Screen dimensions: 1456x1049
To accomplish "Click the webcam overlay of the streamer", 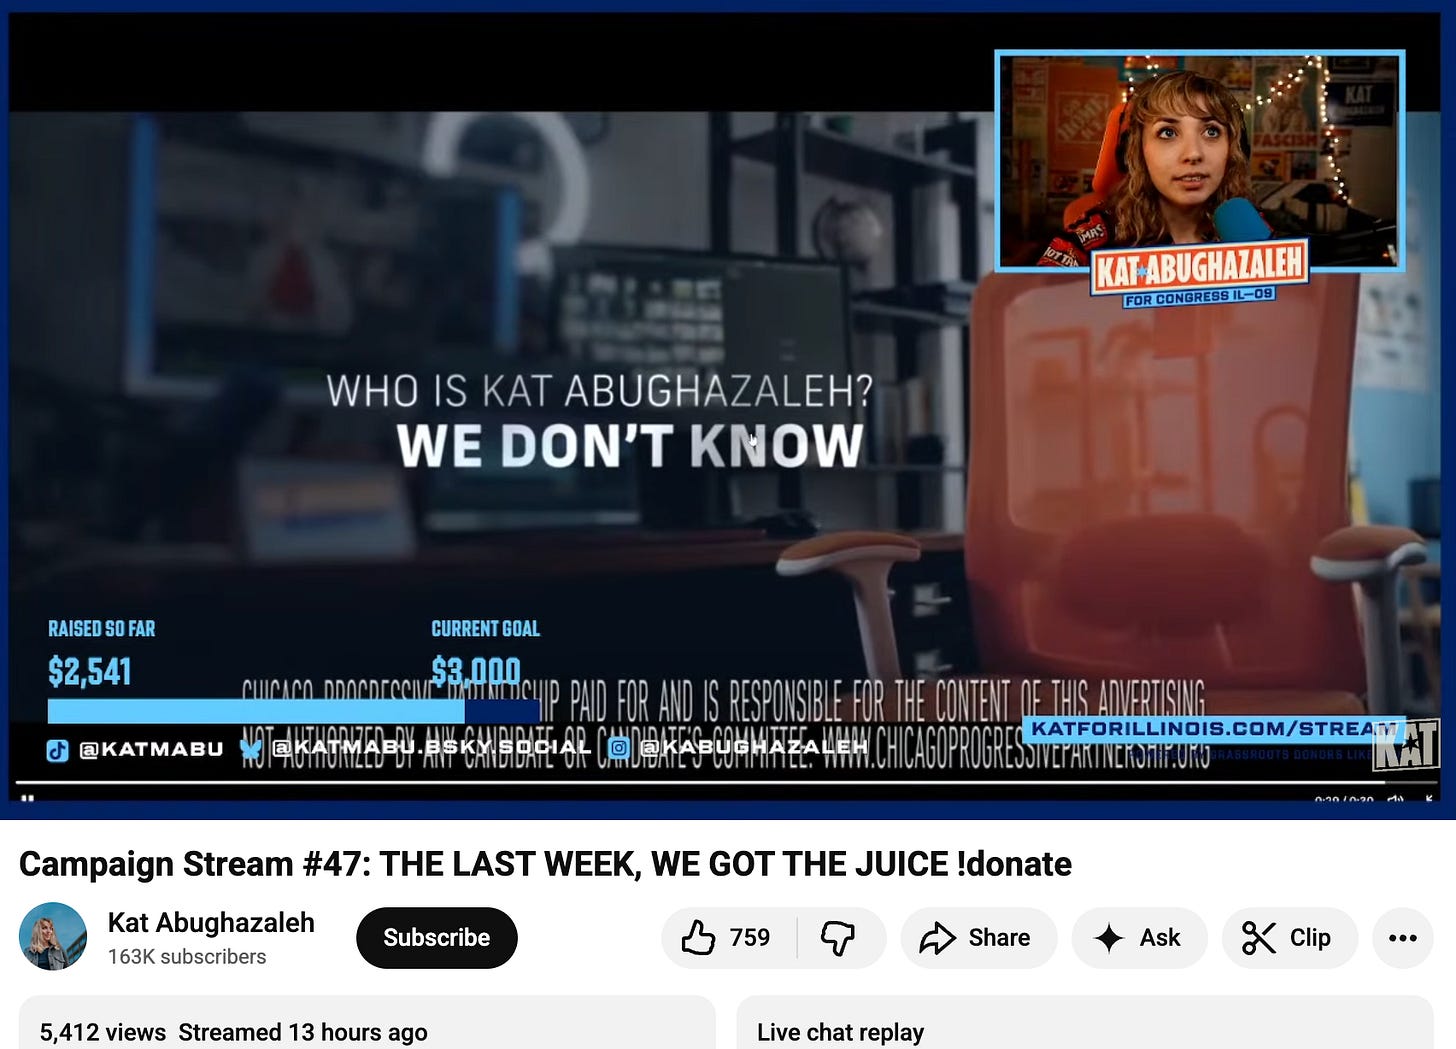I will [1200, 161].
